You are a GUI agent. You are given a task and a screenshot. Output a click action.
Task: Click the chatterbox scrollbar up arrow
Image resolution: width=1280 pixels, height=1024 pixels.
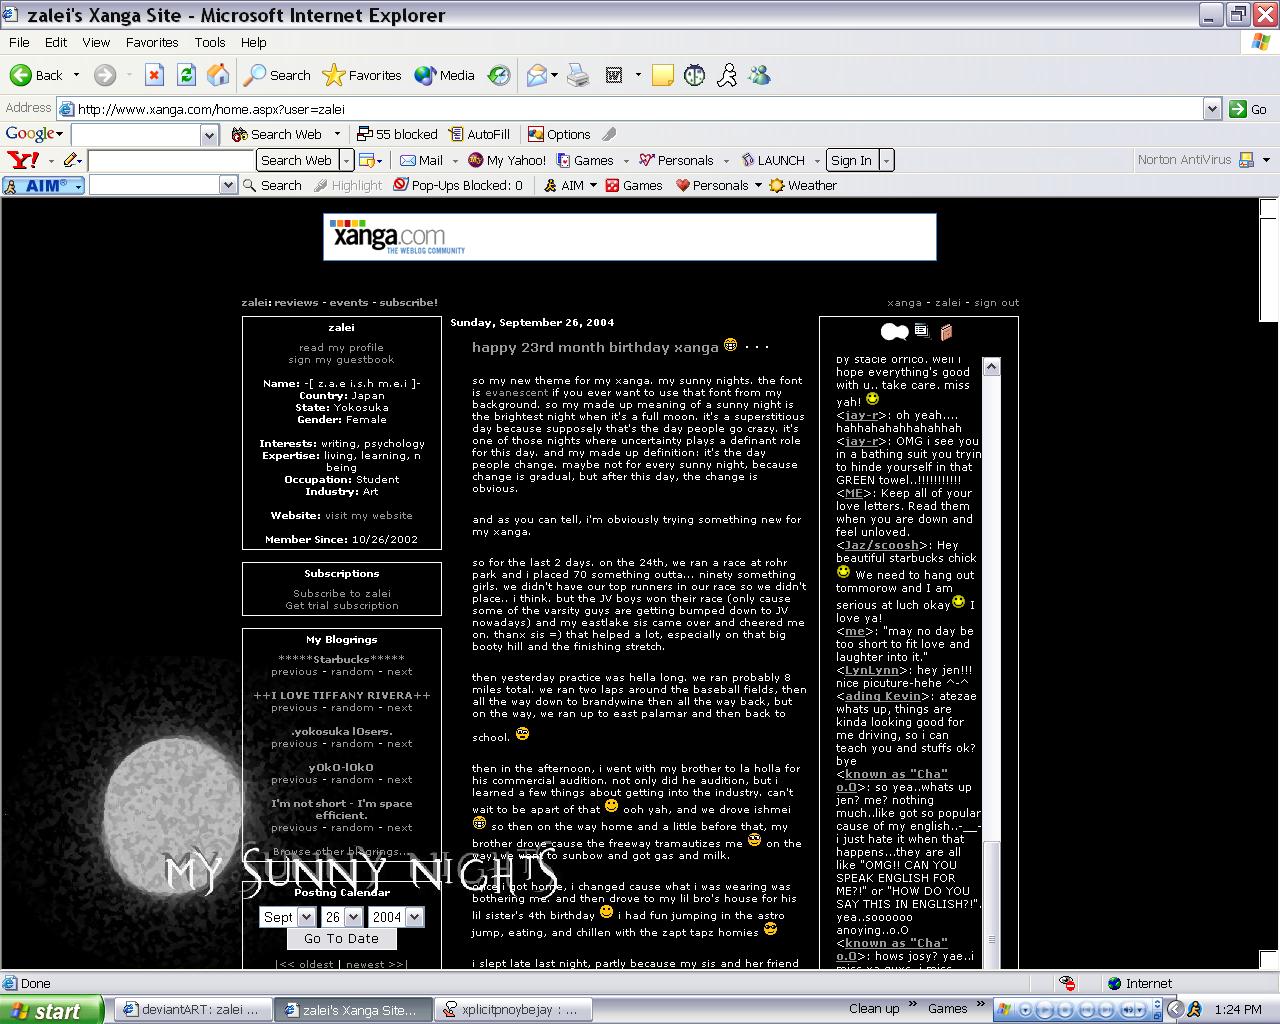click(x=991, y=367)
